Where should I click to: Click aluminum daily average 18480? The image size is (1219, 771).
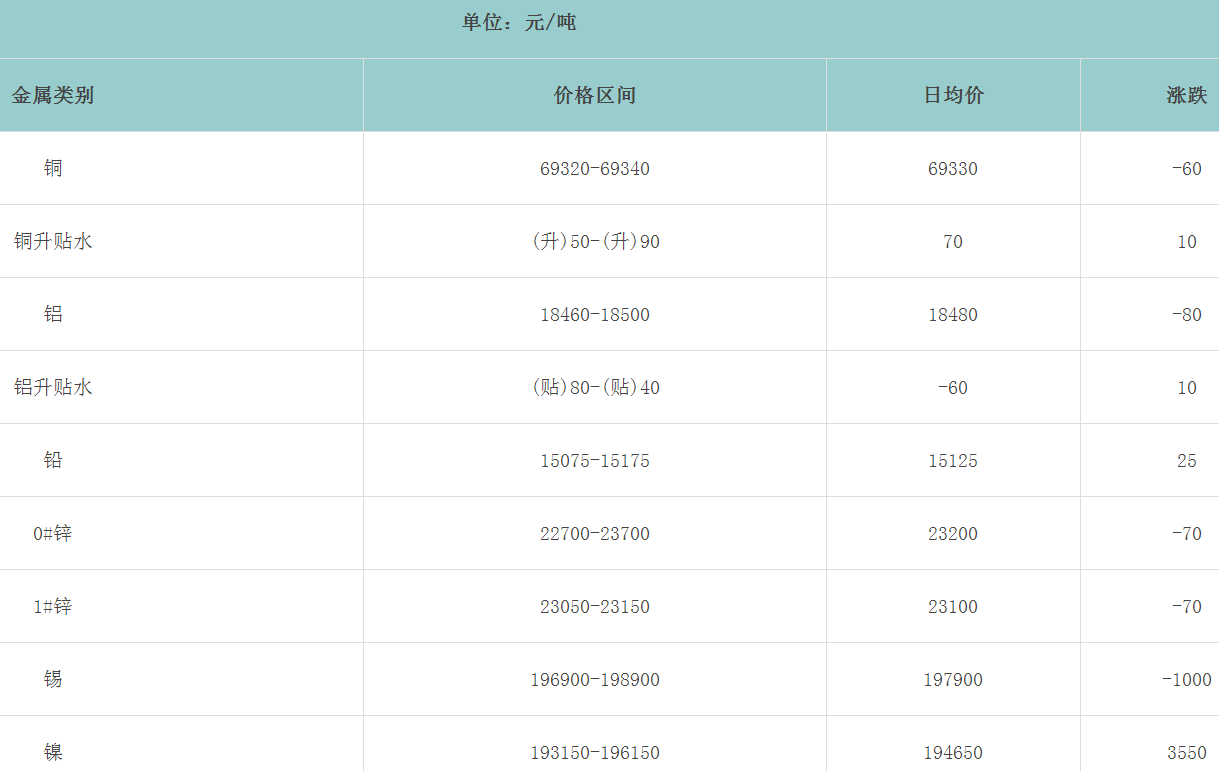click(953, 315)
